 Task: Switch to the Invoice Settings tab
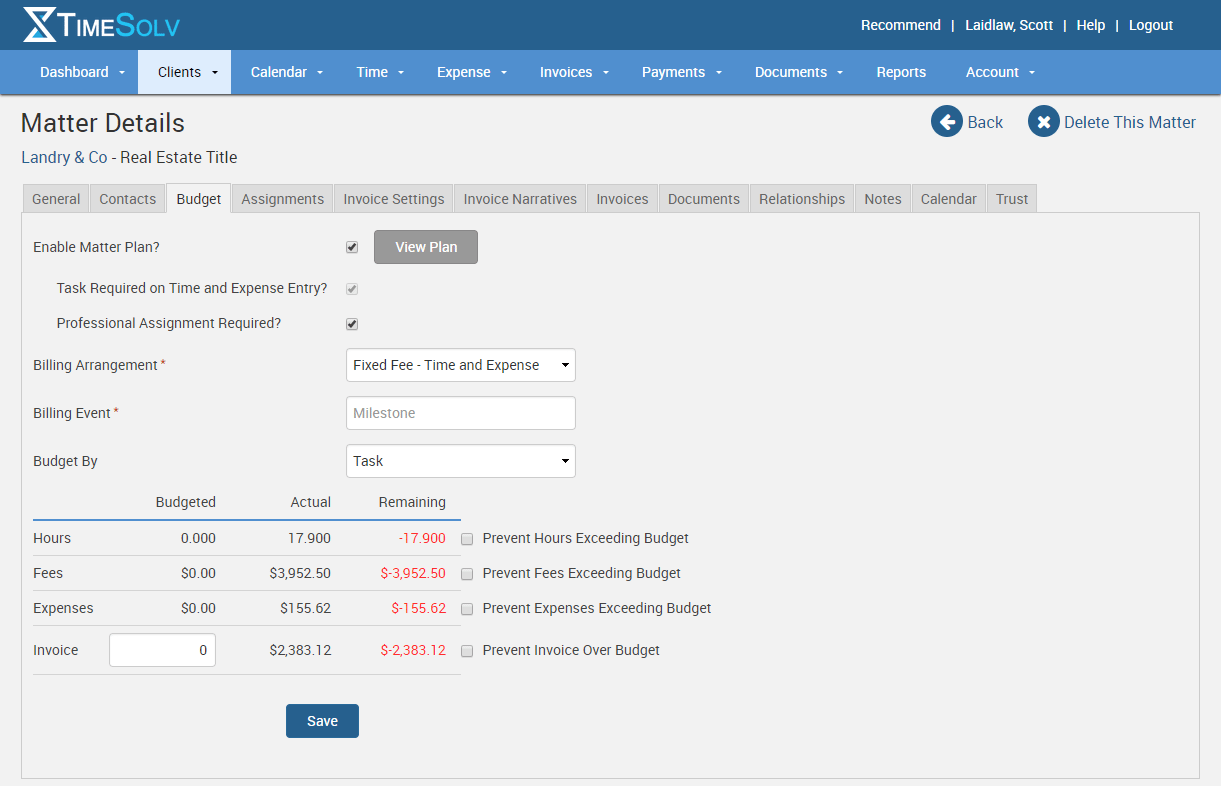pyautogui.click(x=393, y=199)
